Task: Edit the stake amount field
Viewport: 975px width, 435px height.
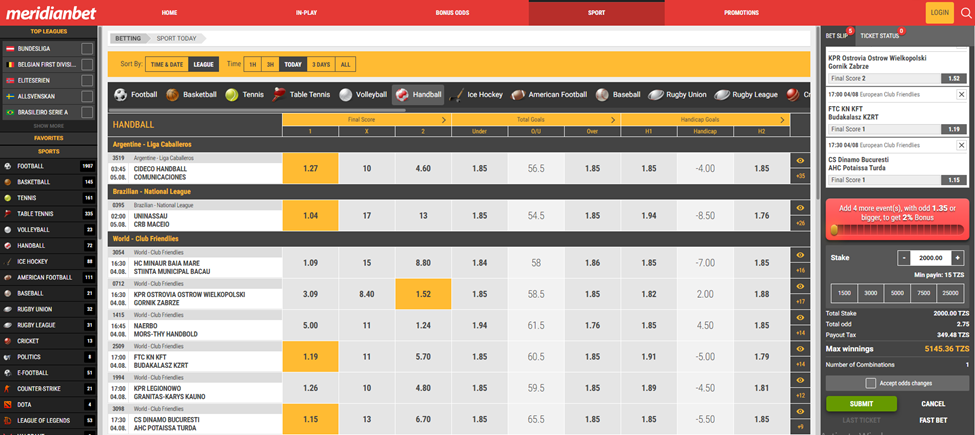Action: click(x=931, y=257)
